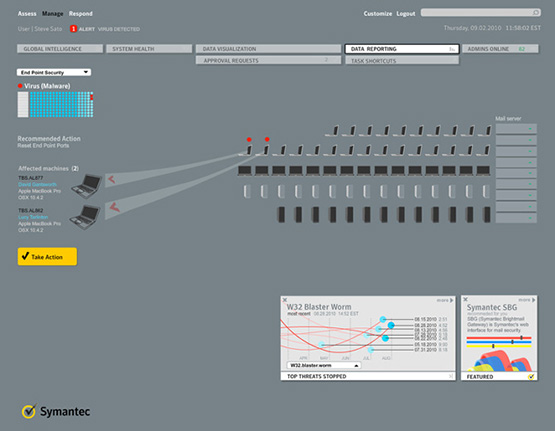Select the bottommost mail server unit

coord(516,218)
